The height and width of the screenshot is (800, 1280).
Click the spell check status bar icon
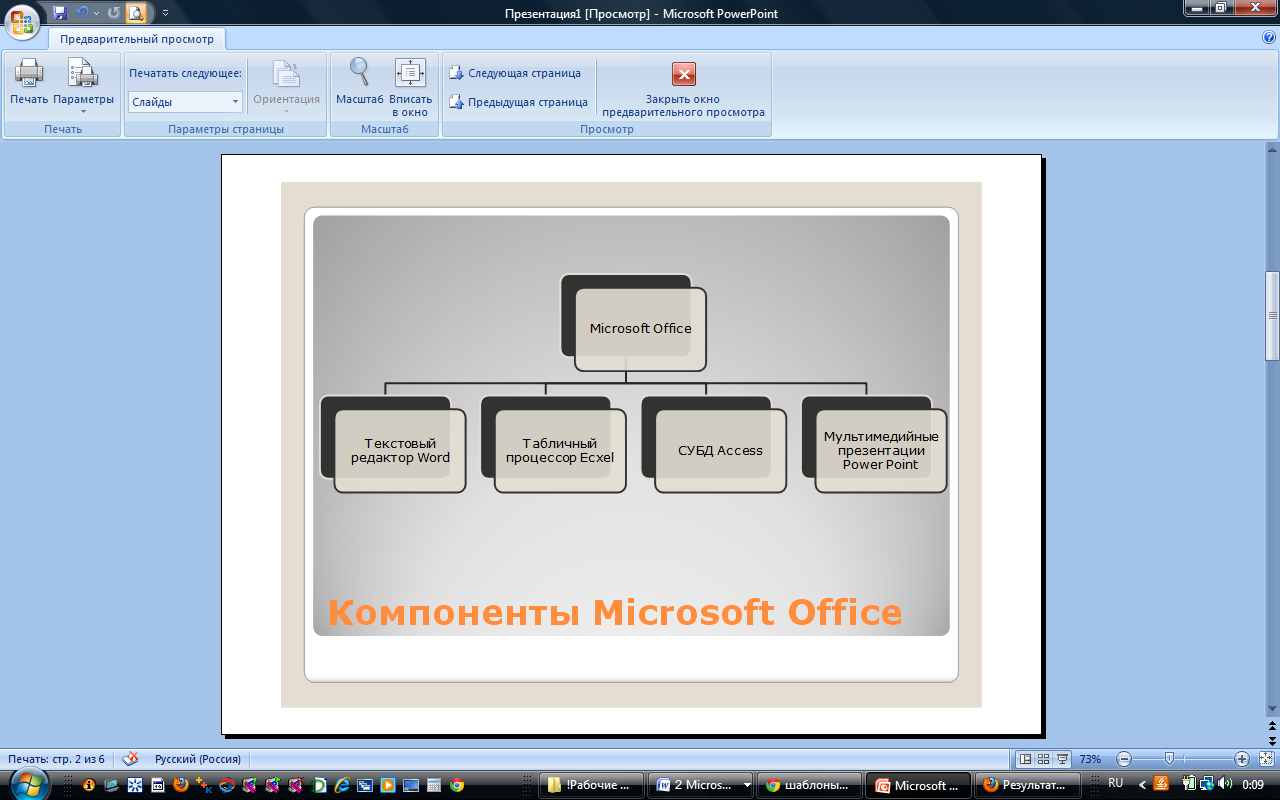pos(130,759)
